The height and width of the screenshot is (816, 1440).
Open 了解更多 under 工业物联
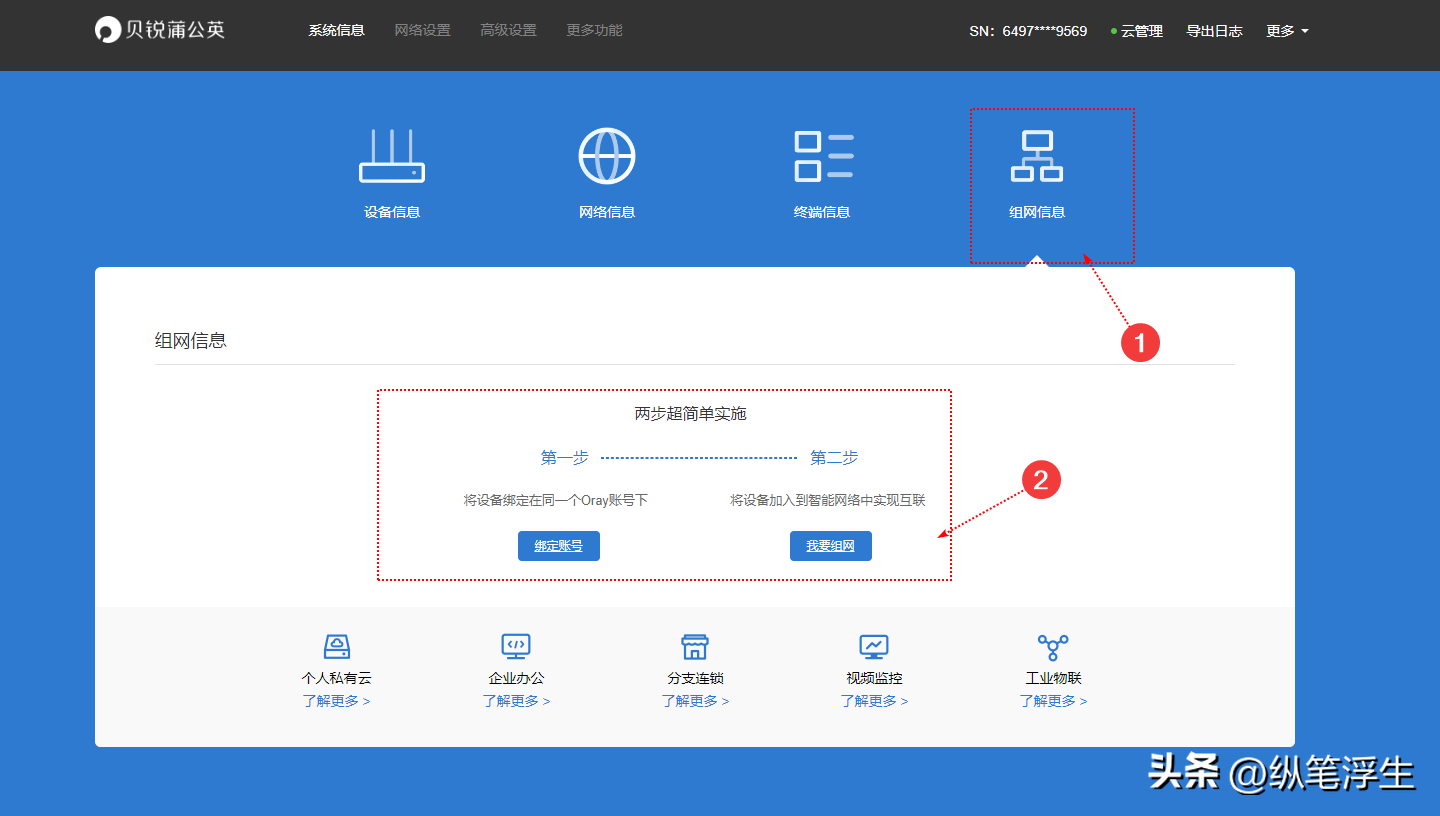click(x=1053, y=701)
